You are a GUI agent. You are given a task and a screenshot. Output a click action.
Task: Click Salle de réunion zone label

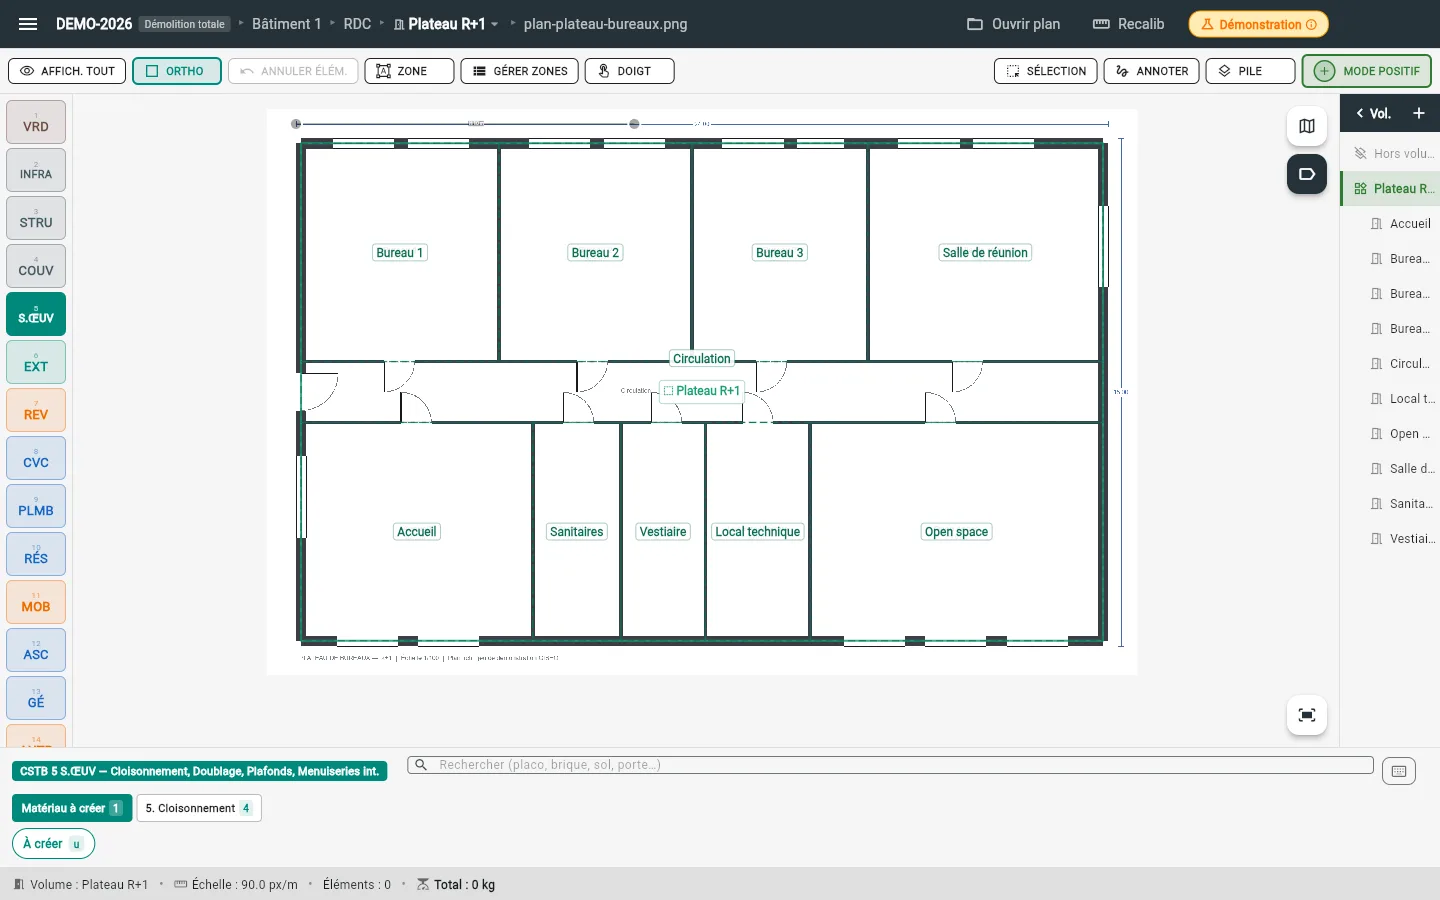[x=985, y=253]
